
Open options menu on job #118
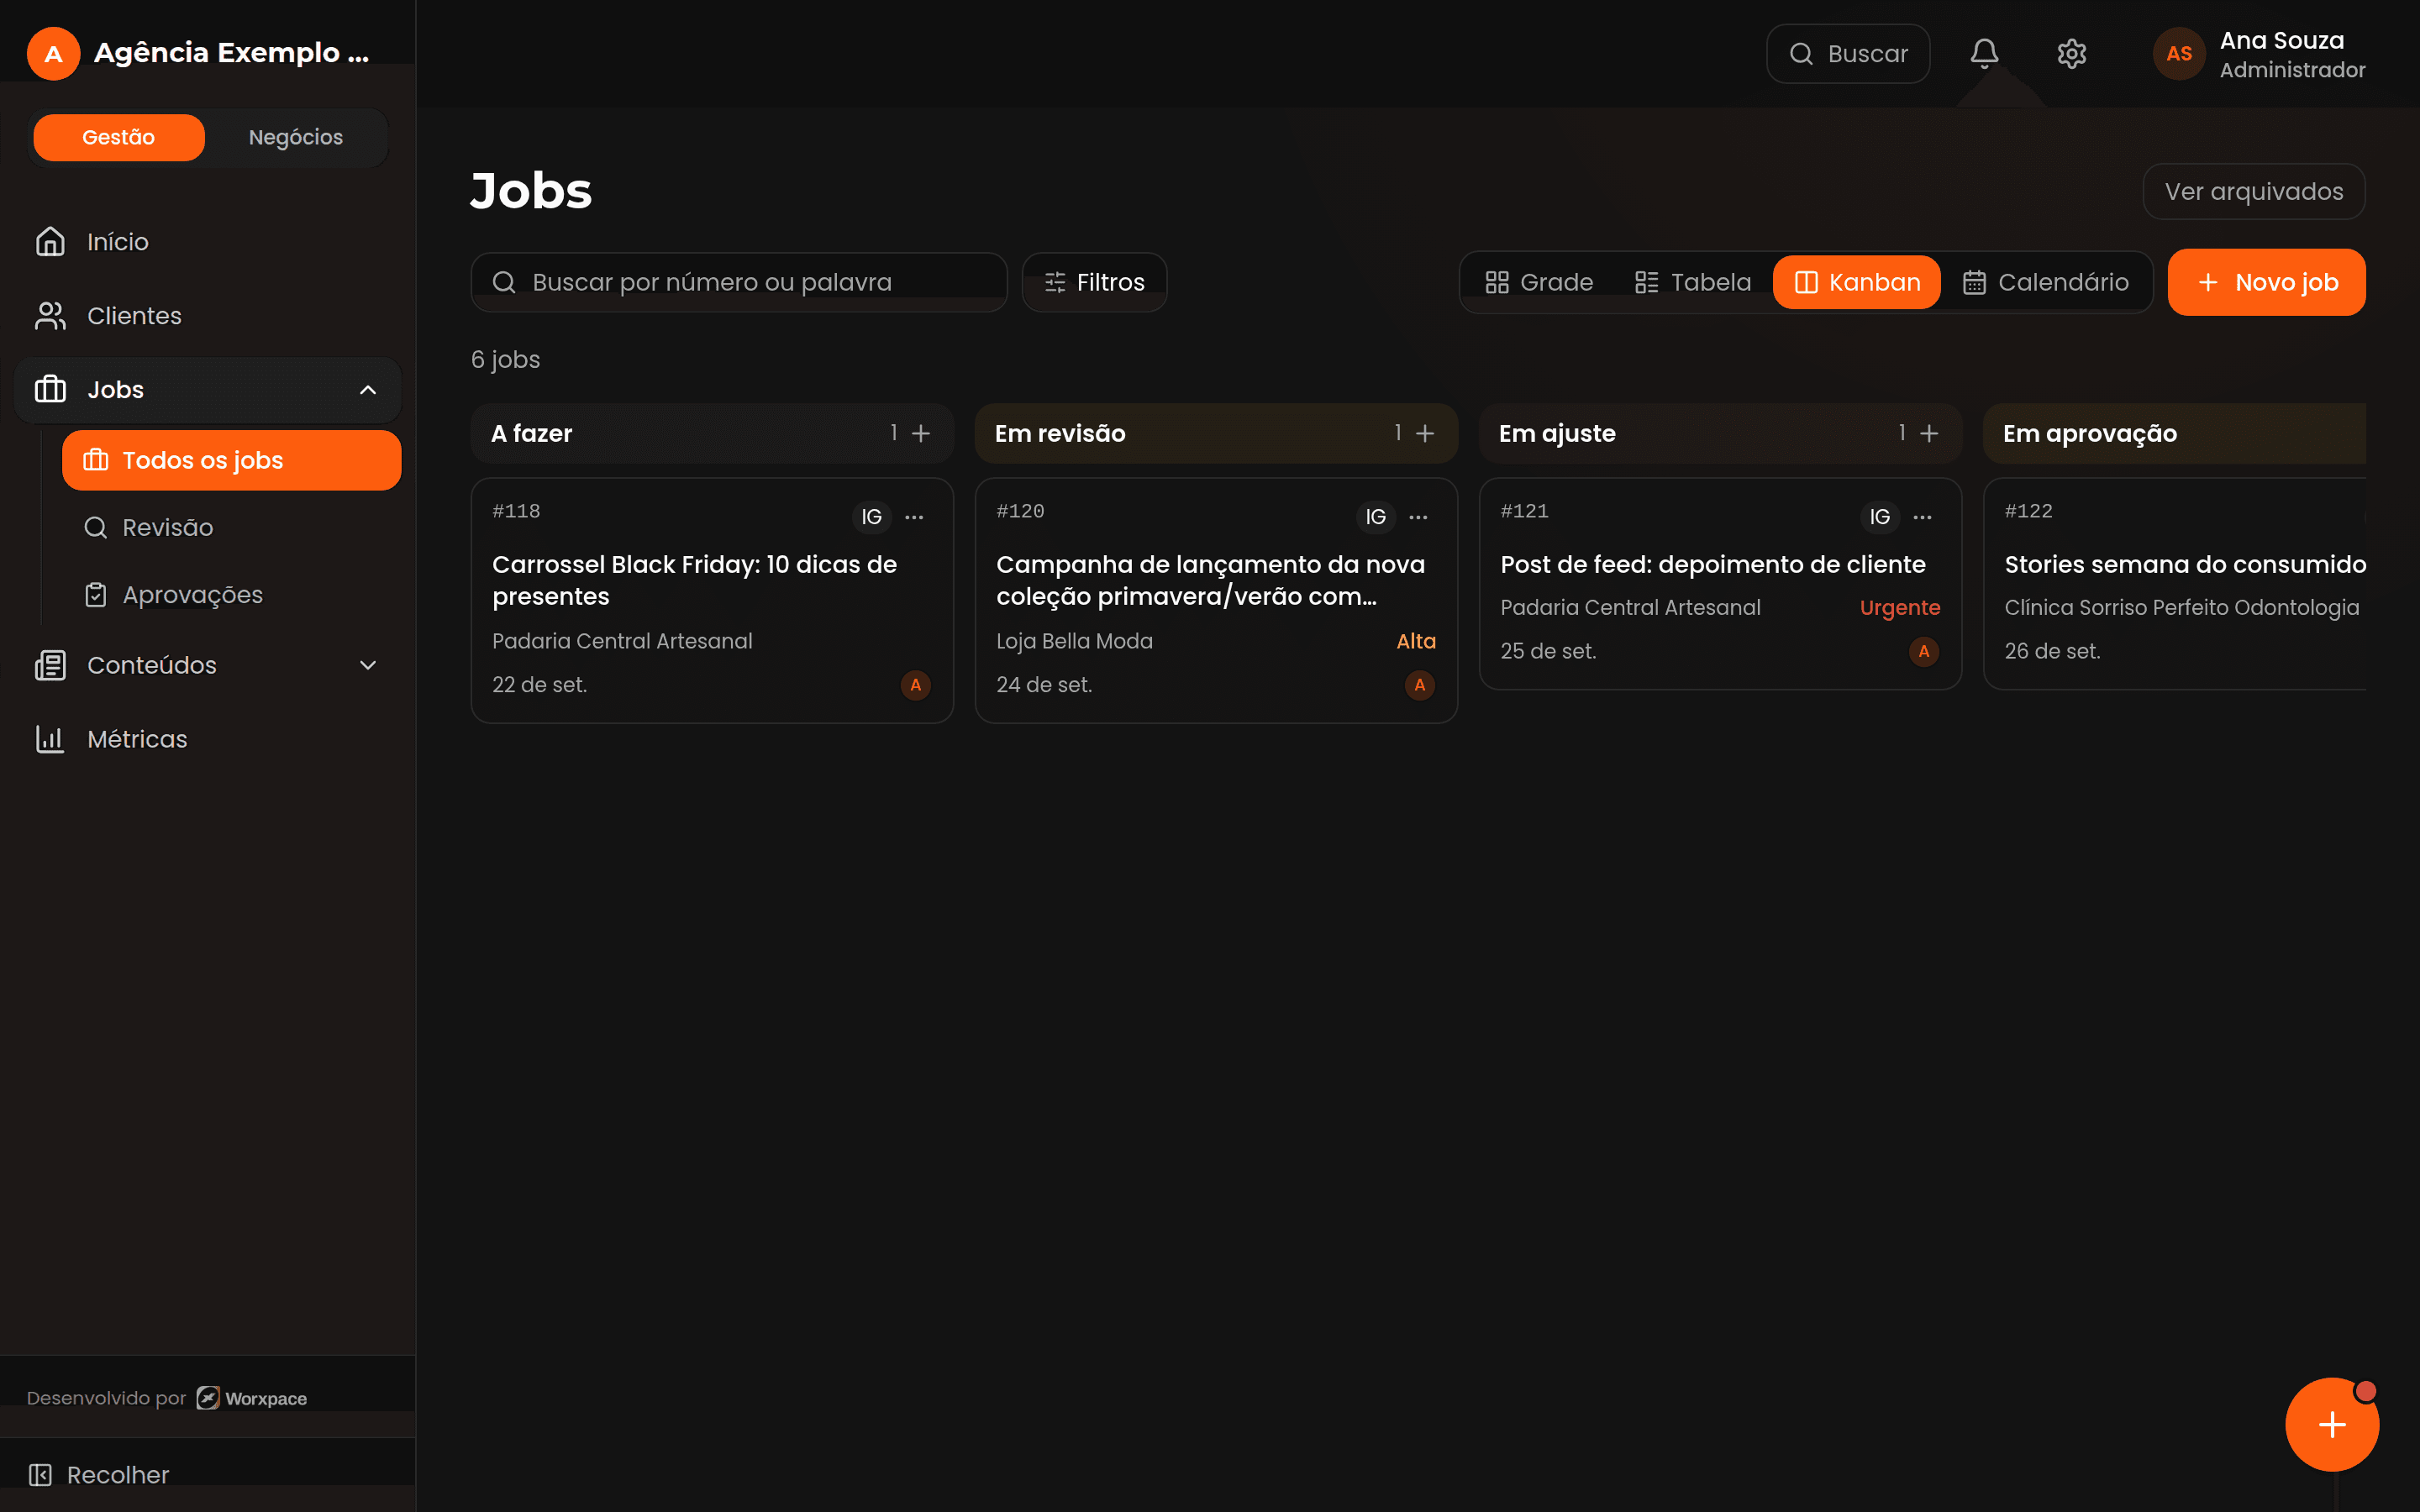tap(914, 517)
